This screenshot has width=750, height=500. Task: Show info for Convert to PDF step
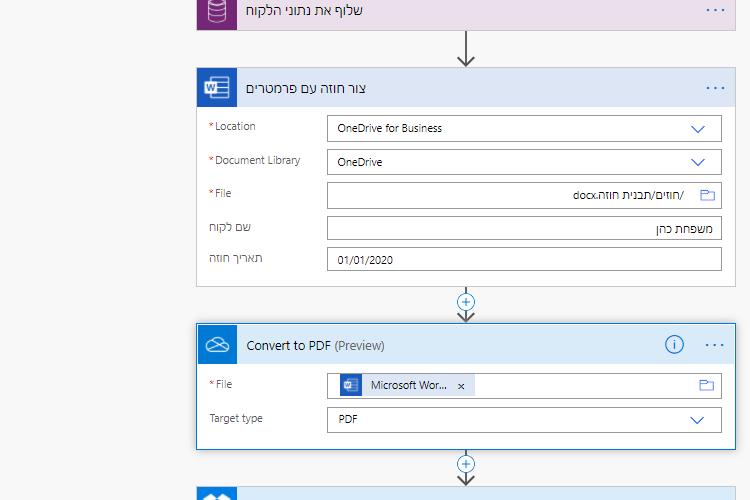pos(674,344)
